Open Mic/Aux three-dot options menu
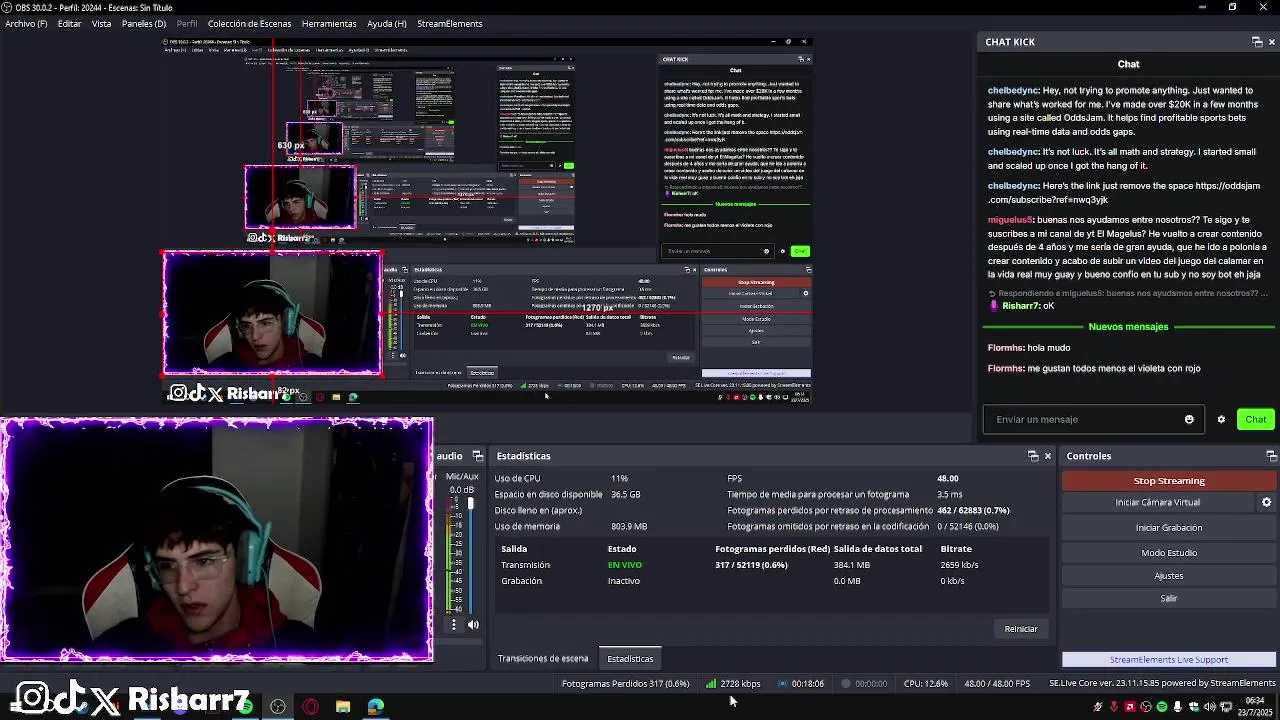This screenshot has width=1280, height=720. pos(454,625)
